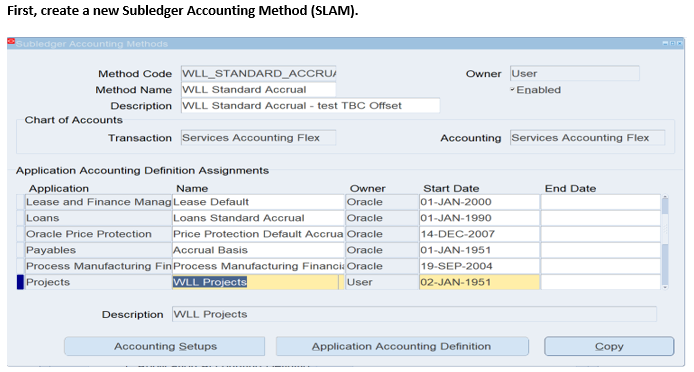
Task: Select the Oracle Price Protection application cell
Action: click(98, 234)
